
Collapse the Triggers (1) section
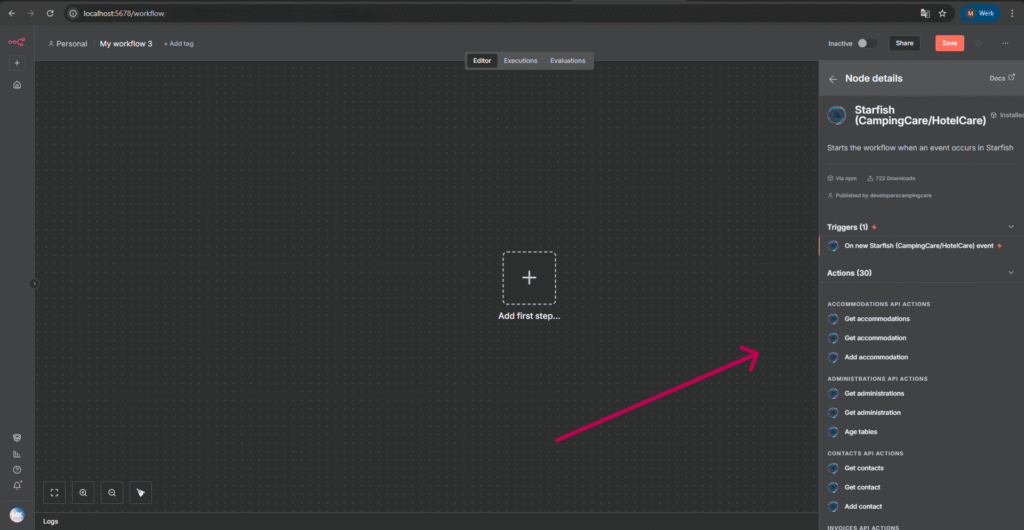click(x=1011, y=227)
